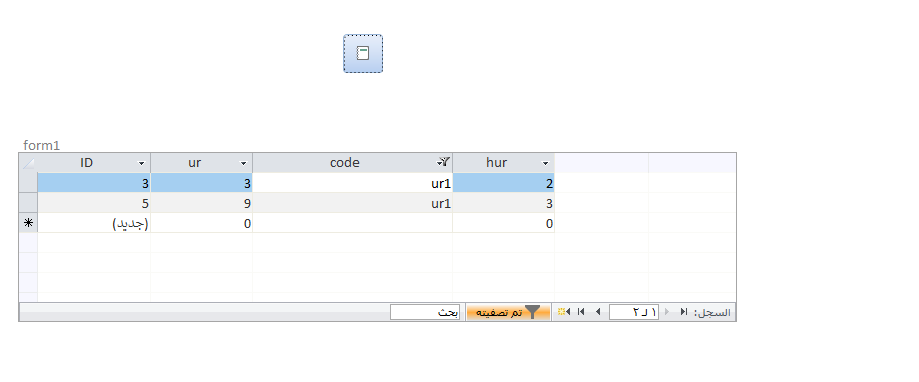Click the form command button above form1
The height and width of the screenshot is (382, 919).
click(363, 53)
